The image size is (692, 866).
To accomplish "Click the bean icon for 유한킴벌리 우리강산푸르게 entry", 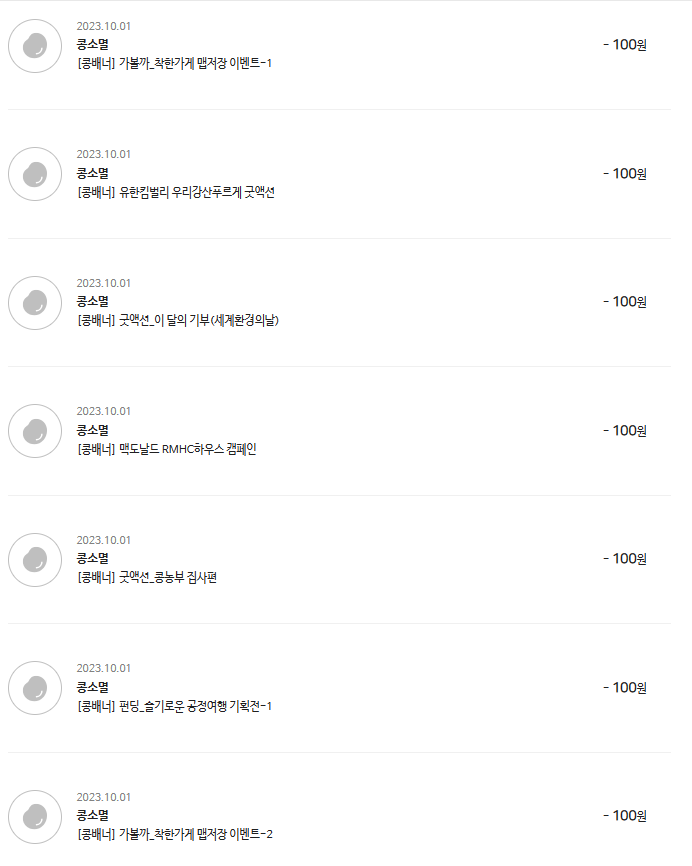I will (x=35, y=174).
